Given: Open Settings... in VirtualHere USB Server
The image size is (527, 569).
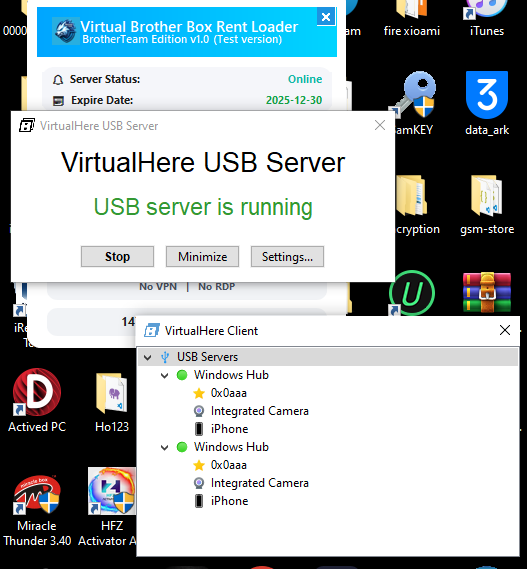Looking at the screenshot, I should [287, 257].
